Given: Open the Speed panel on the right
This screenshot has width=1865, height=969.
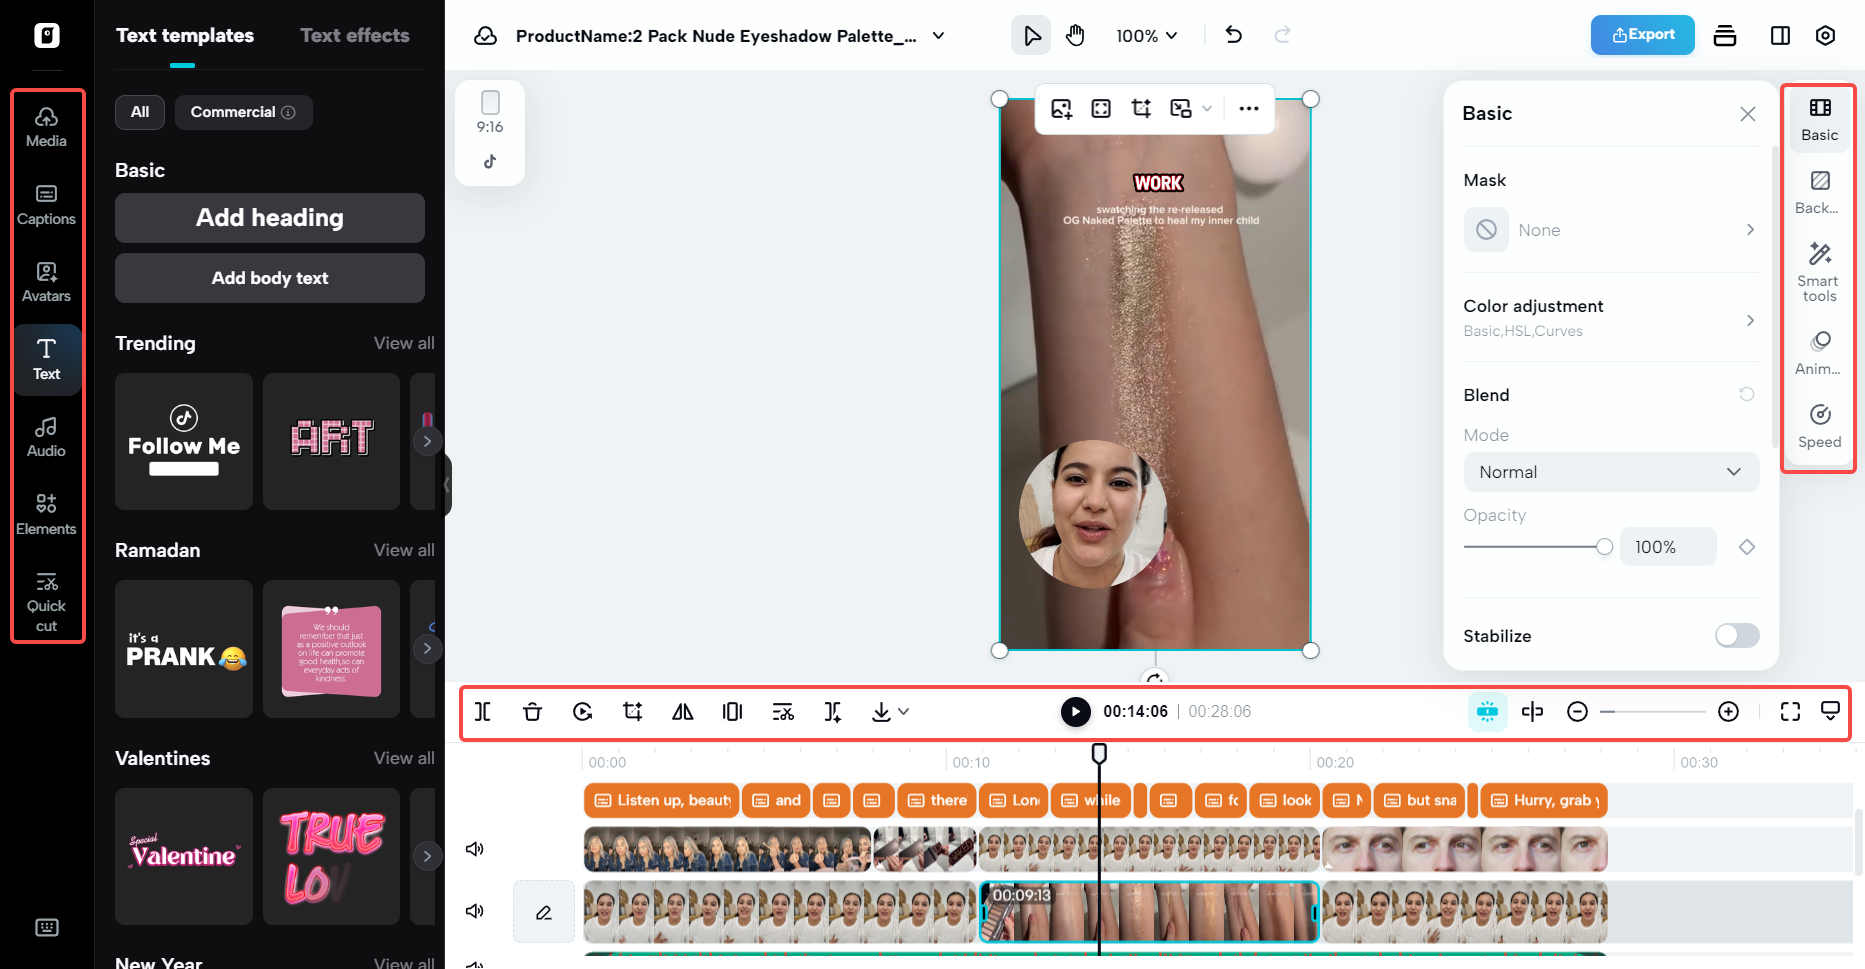Looking at the screenshot, I should pos(1818,426).
